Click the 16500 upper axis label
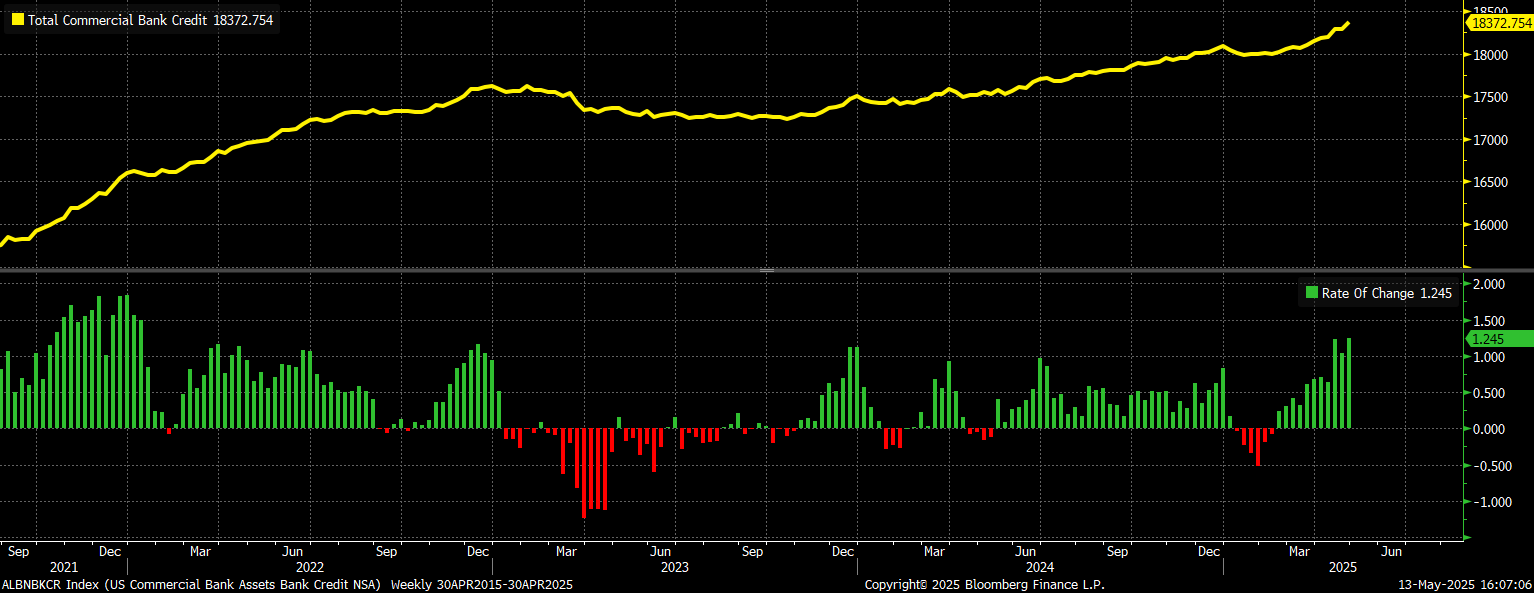This screenshot has height=593, width=1534. (1489, 182)
